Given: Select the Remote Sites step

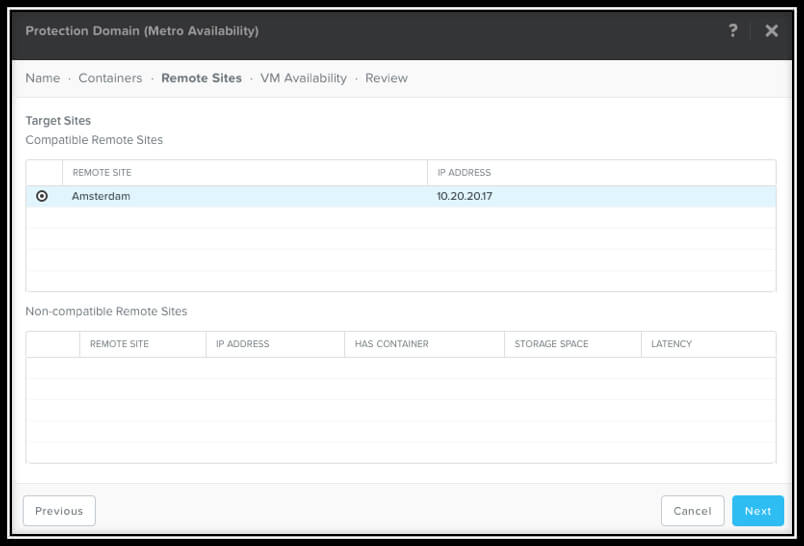Looking at the screenshot, I should [201, 78].
